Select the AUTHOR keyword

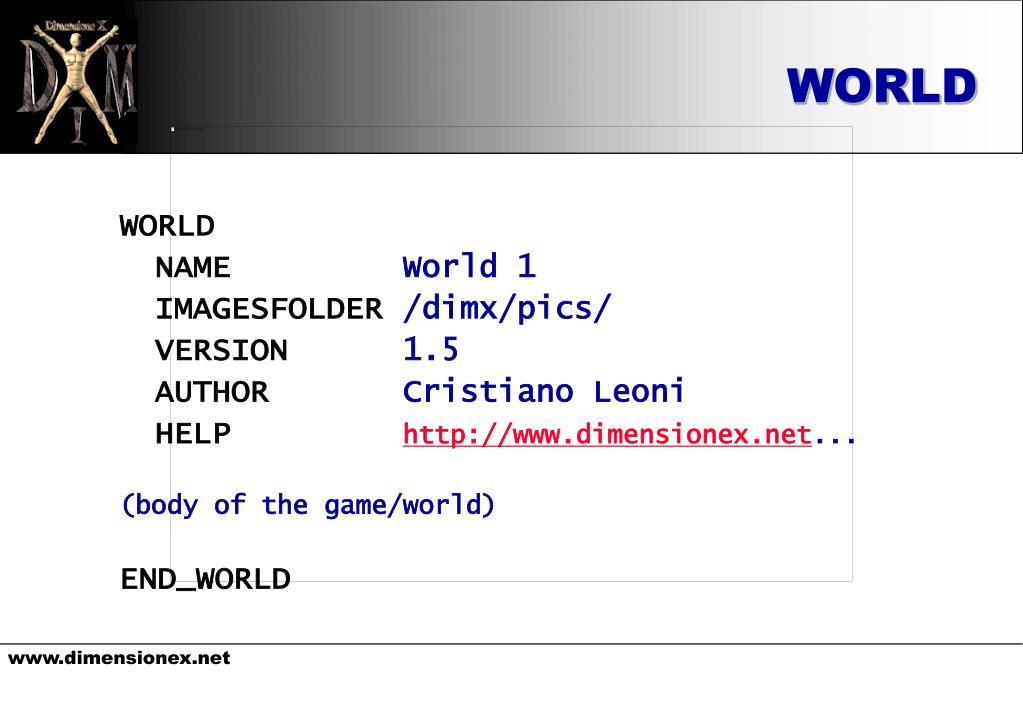(x=211, y=392)
